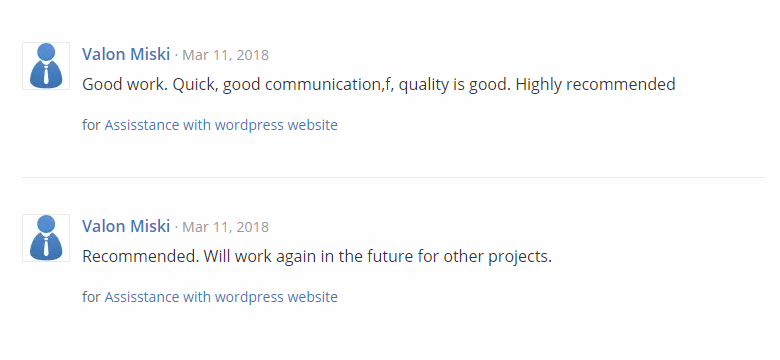
Task: Click the 'for' label in the bottom review
Action: click(92, 297)
